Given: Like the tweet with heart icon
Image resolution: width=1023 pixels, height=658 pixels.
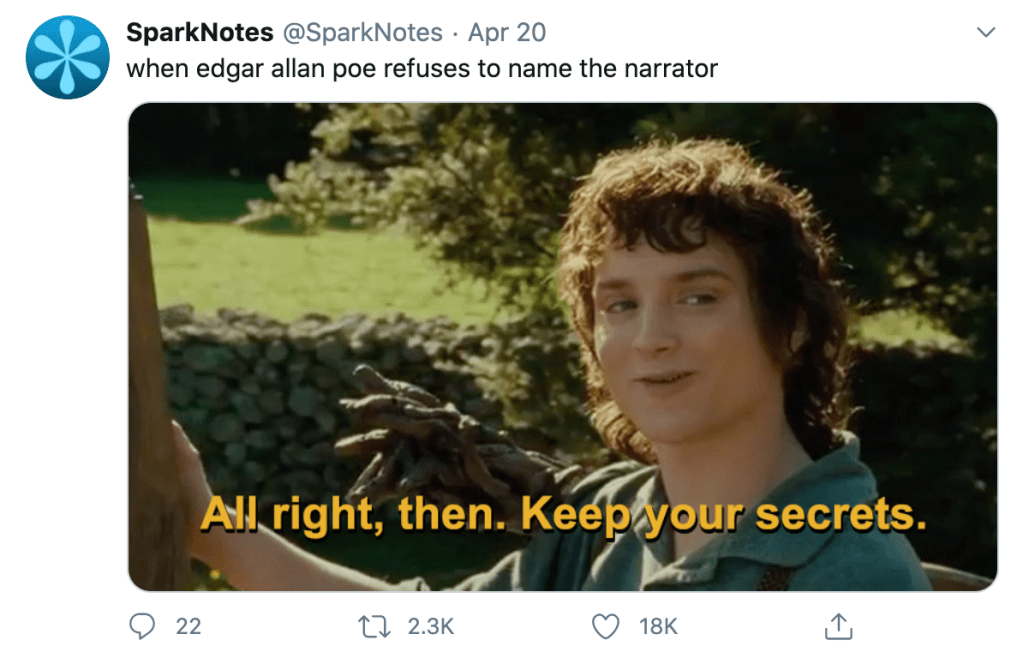Looking at the screenshot, I should click(605, 626).
